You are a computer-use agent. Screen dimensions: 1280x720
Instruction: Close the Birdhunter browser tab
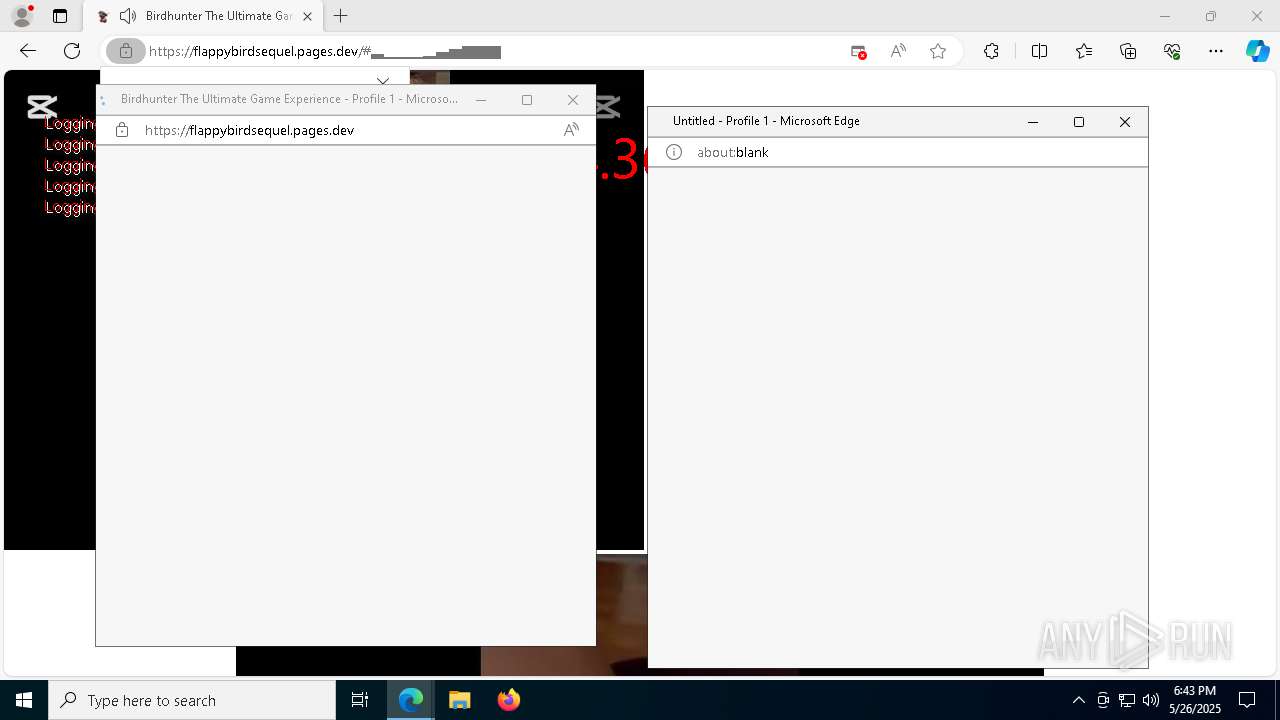click(x=307, y=16)
